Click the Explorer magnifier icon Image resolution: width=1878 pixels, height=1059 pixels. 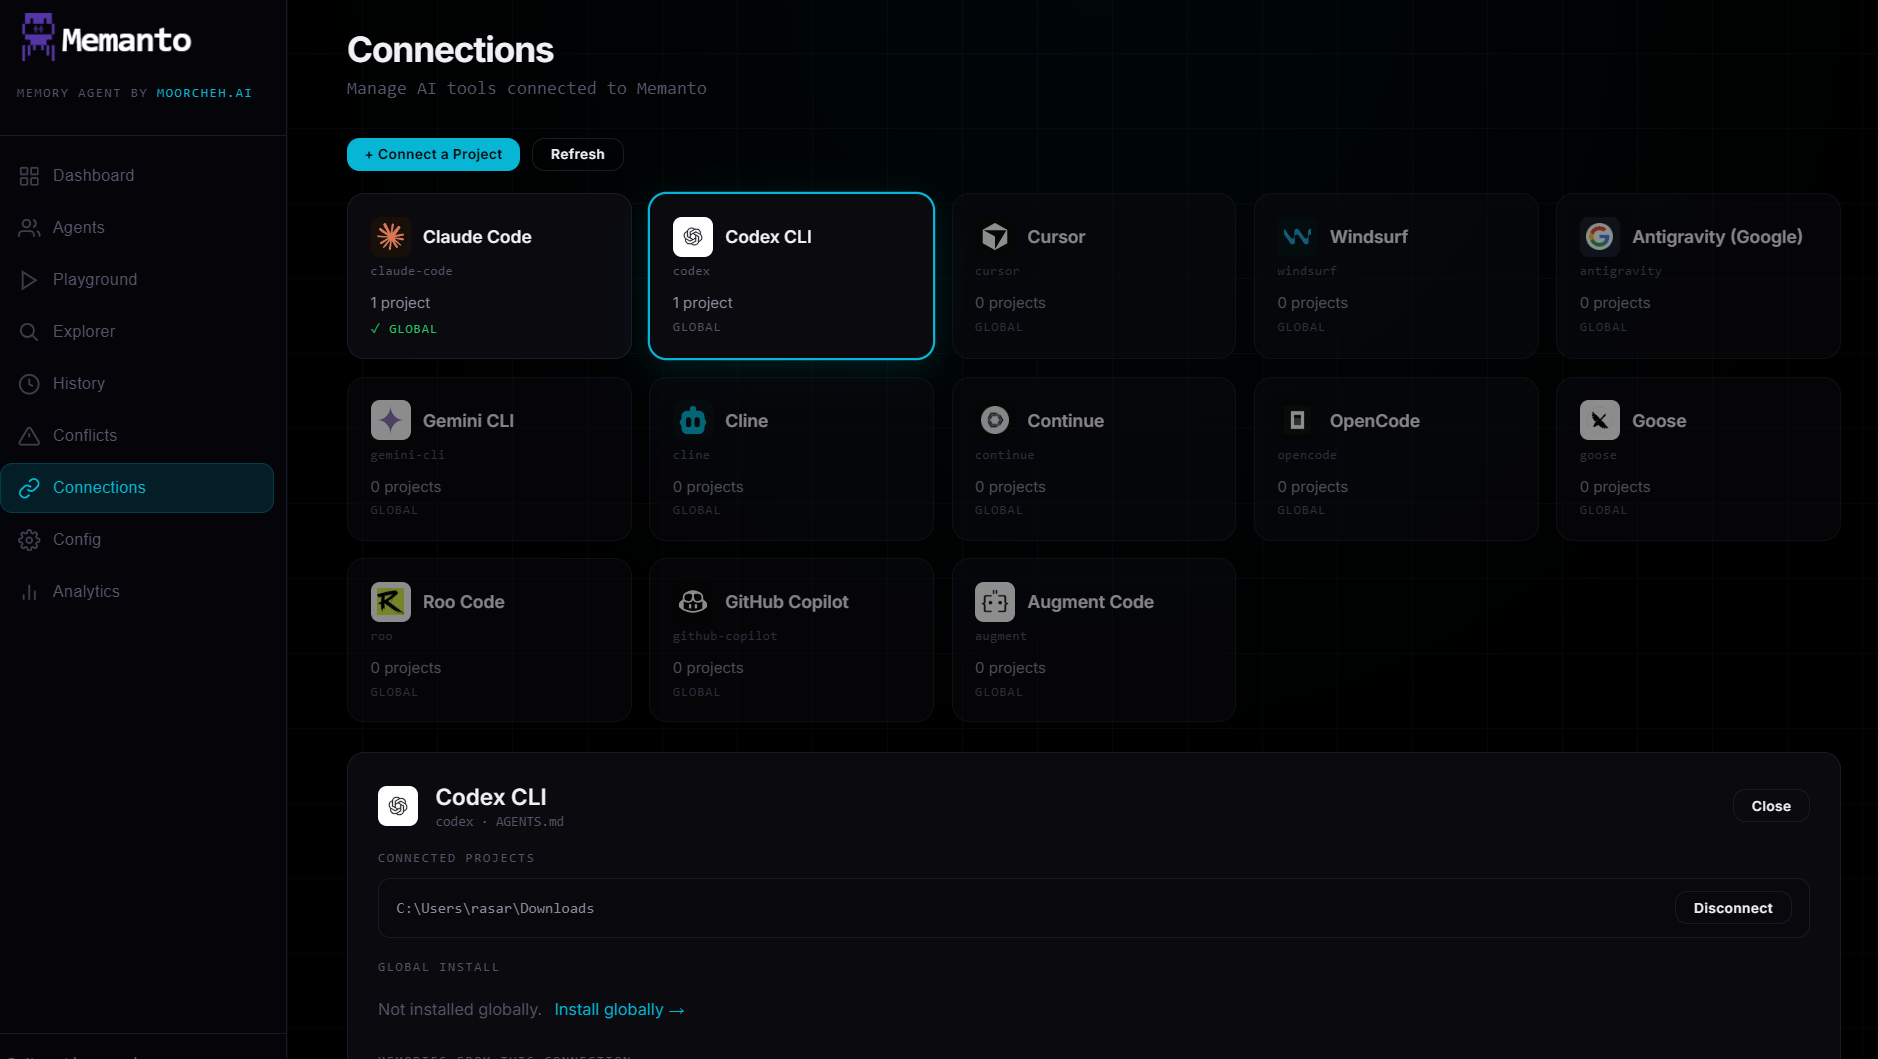29,332
